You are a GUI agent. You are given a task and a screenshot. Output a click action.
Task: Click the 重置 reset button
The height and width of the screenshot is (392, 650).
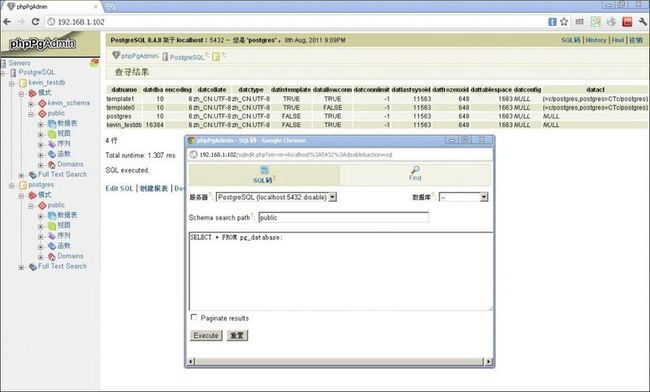tap(237, 335)
